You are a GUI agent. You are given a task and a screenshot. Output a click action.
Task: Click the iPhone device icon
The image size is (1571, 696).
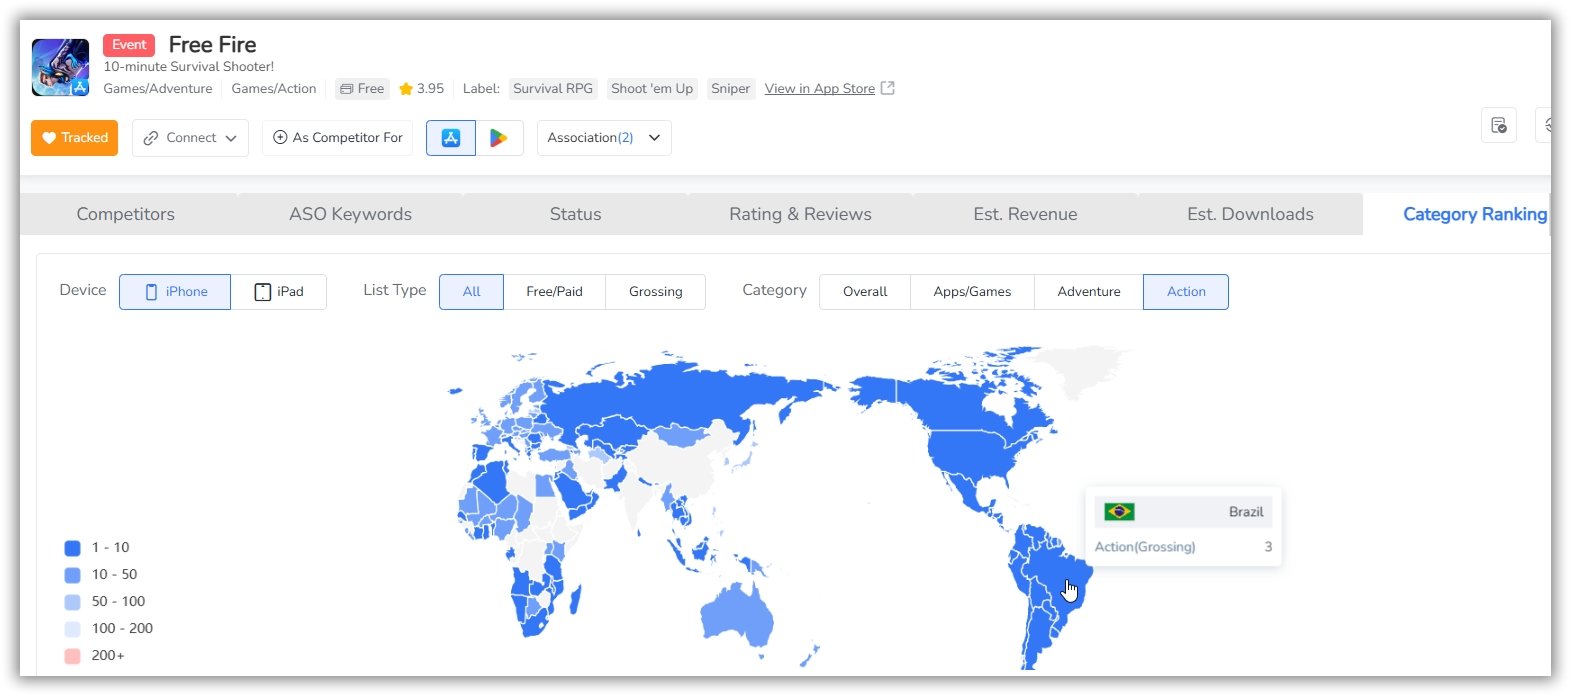(152, 292)
